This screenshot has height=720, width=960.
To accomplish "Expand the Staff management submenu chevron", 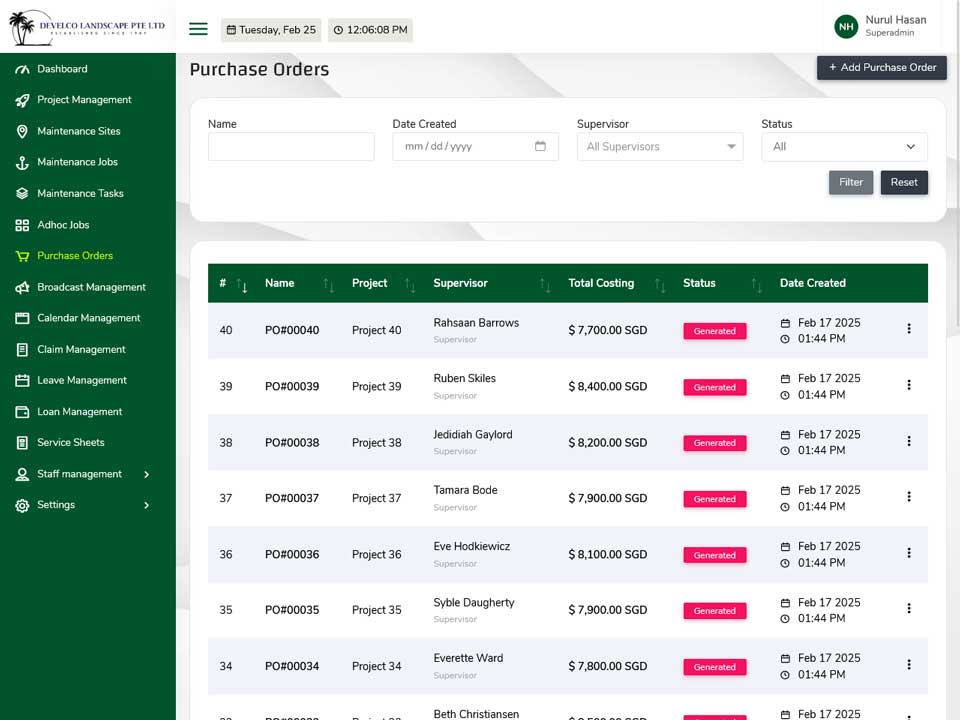I will pos(146,474).
